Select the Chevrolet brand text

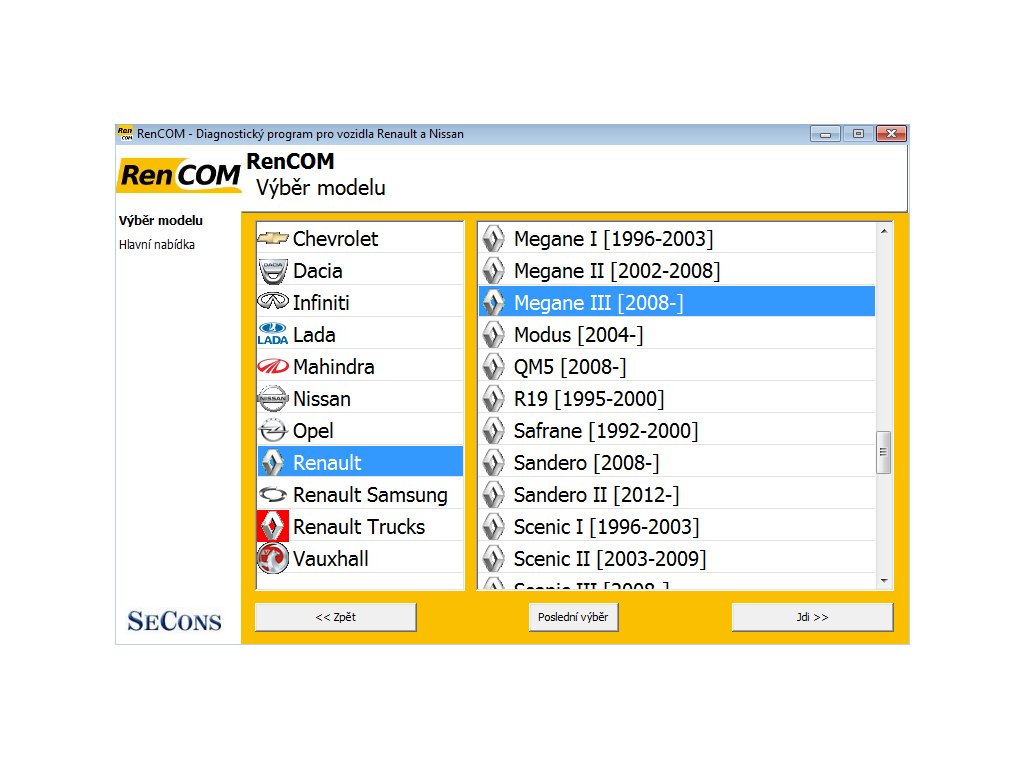[x=336, y=238]
